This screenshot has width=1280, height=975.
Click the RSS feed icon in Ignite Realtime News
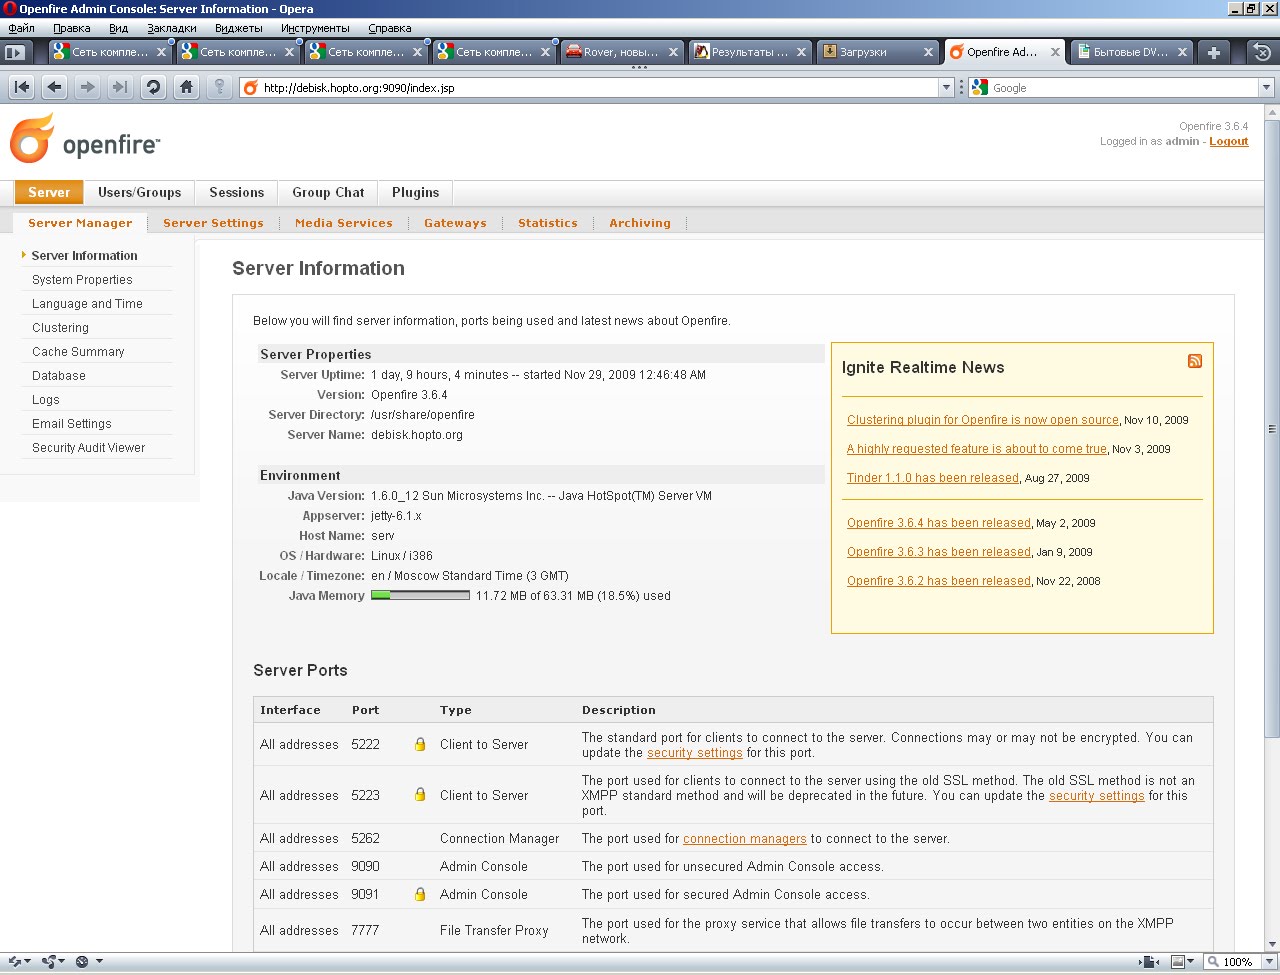pos(1195,361)
